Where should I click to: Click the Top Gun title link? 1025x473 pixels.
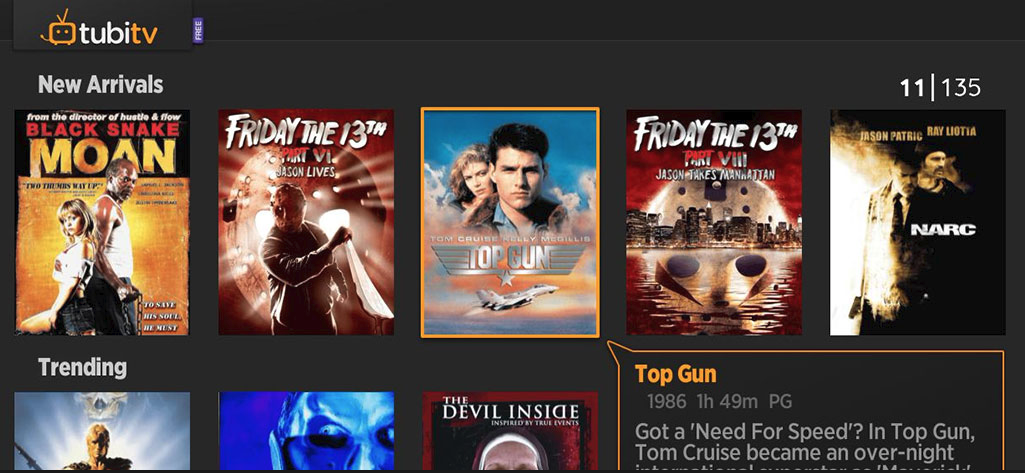coord(675,374)
